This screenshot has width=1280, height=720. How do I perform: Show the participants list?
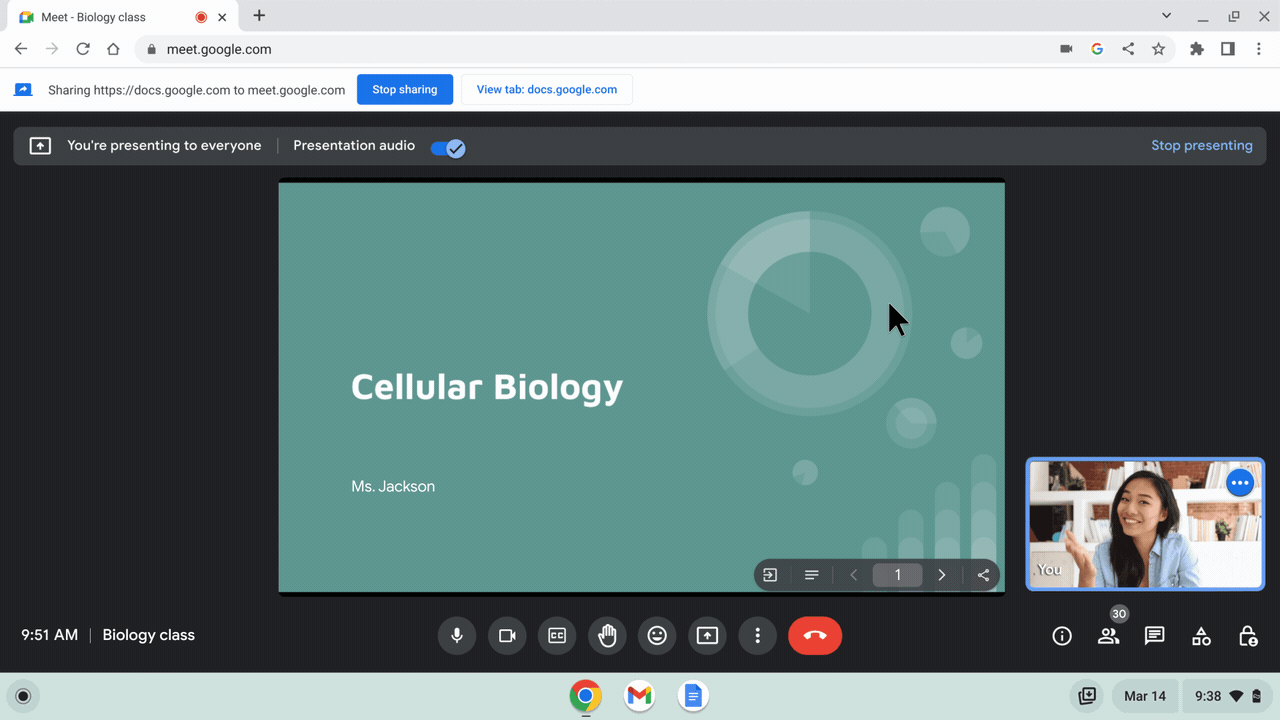(x=1108, y=636)
